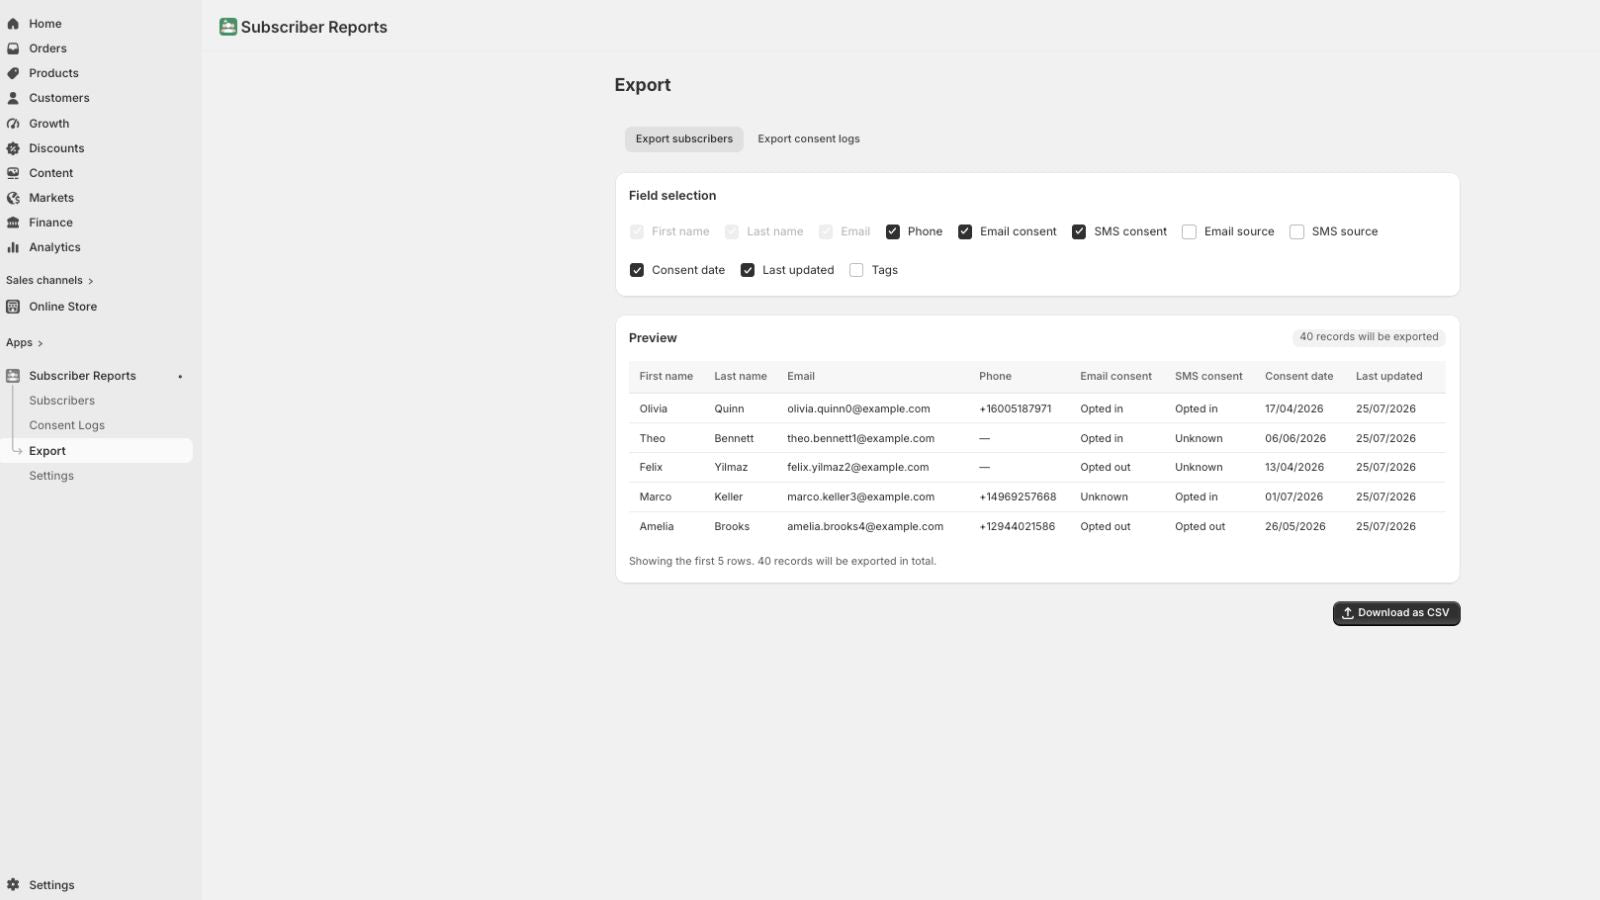Click the Settings gear icon at bottom
The width and height of the screenshot is (1600, 900).
pyautogui.click(x=13, y=885)
